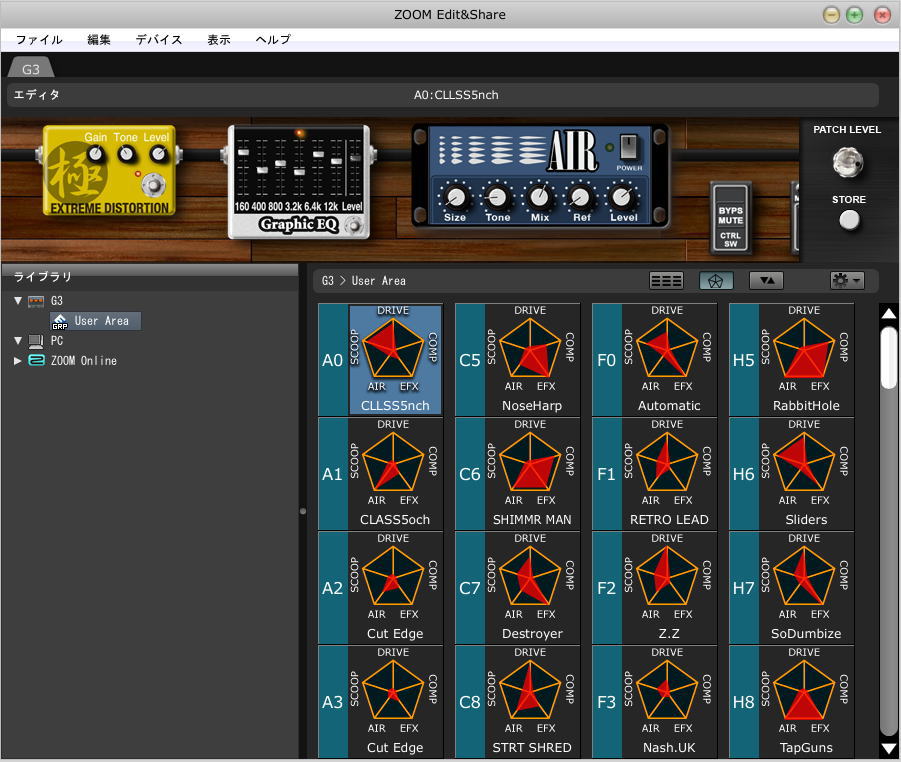The width and height of the screenshot is (901, 762).
Task: Toggle the Extreme Distortion footswitch
Action: (x=153, y=184)
